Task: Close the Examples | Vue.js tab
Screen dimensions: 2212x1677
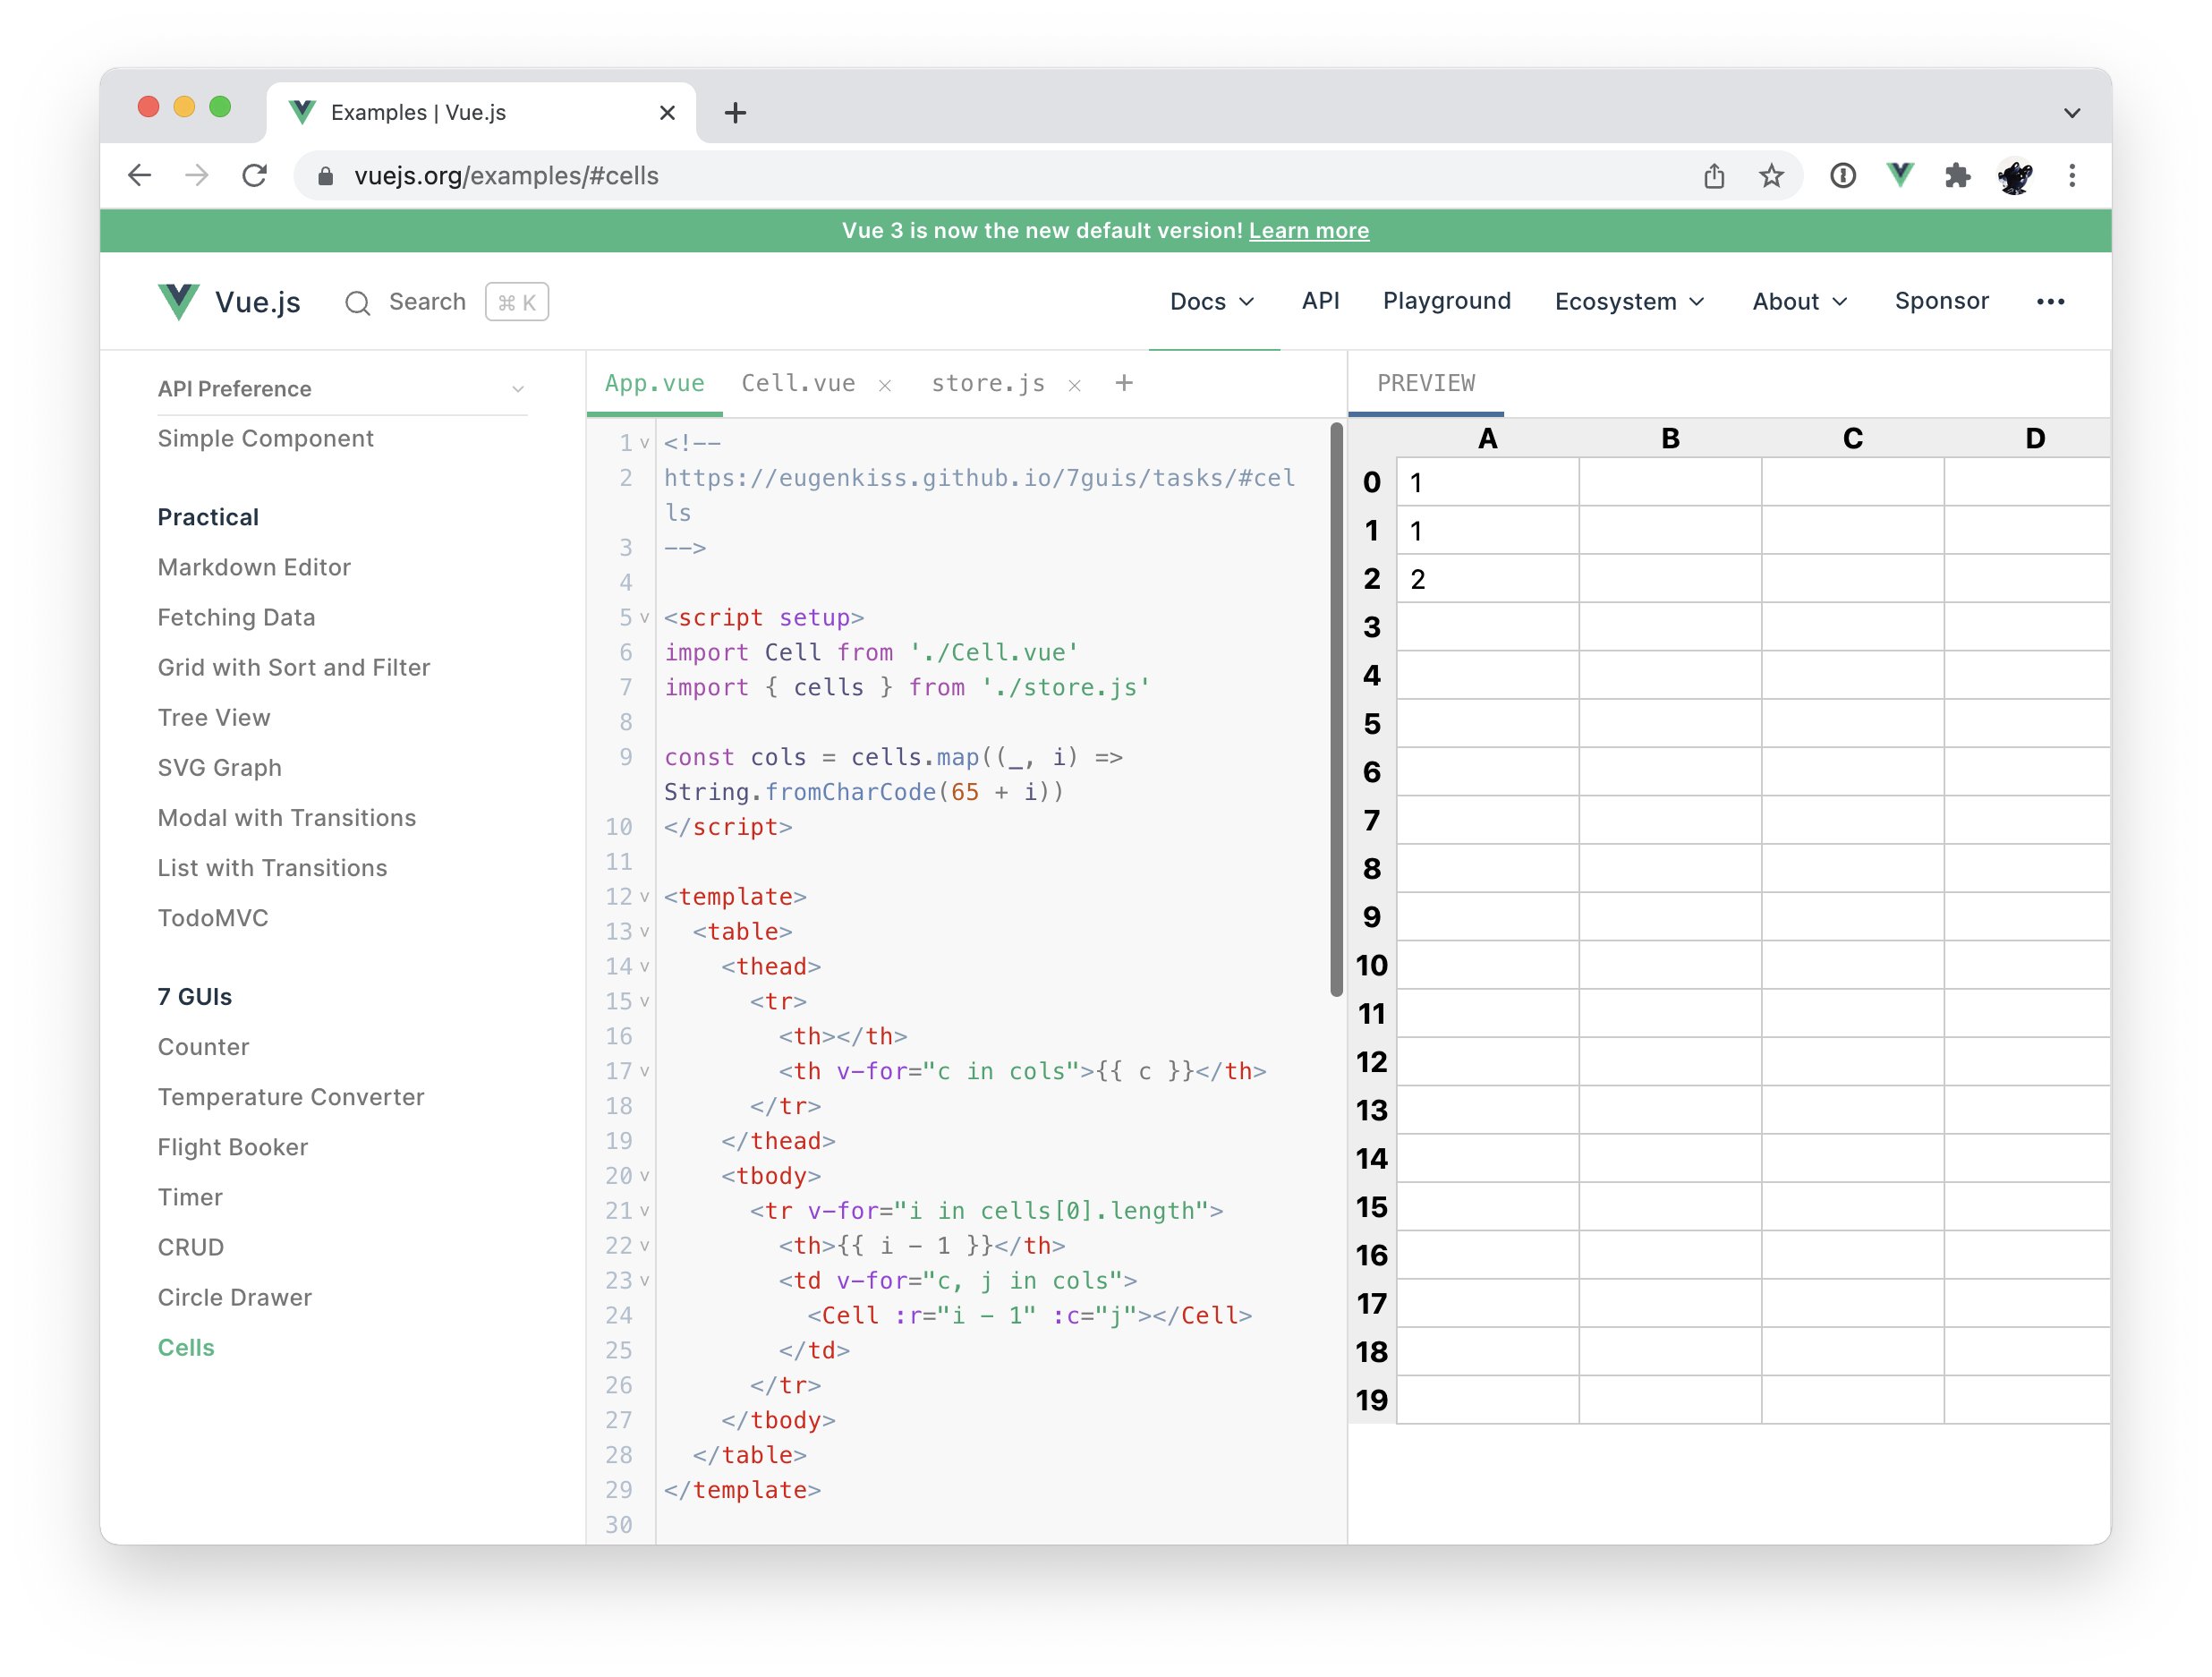Action: point(667,113)
